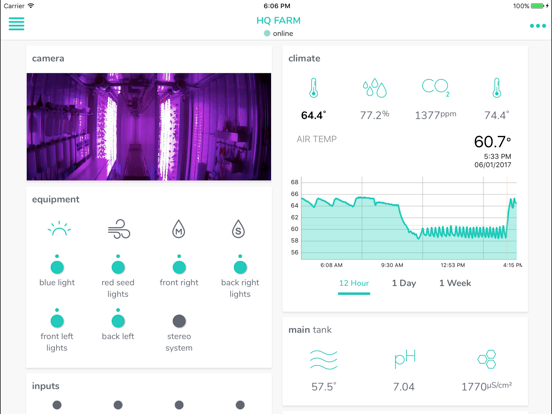Toggle the front right switch
This screenshot has height=414, width=552.
pyautogui.click(x=179, y=267)
